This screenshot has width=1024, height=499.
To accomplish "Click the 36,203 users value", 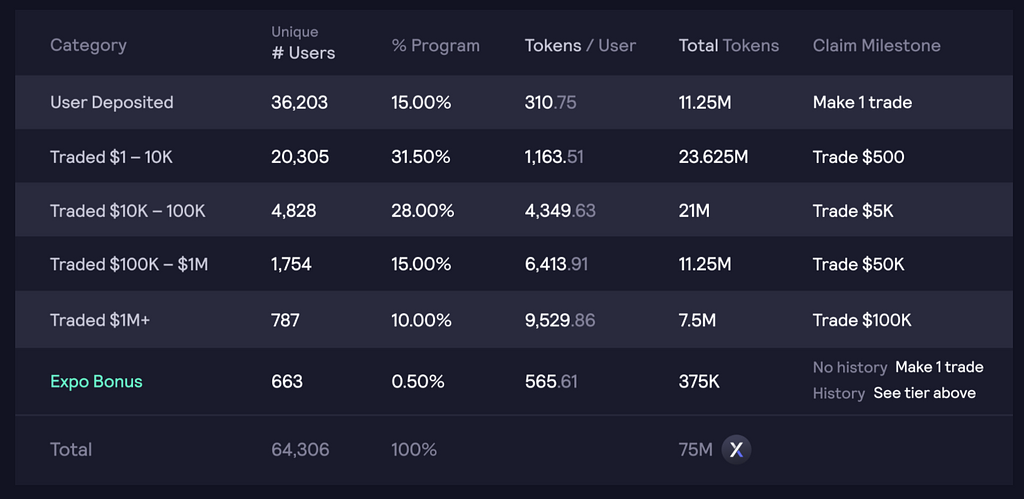I will [300, 103].
